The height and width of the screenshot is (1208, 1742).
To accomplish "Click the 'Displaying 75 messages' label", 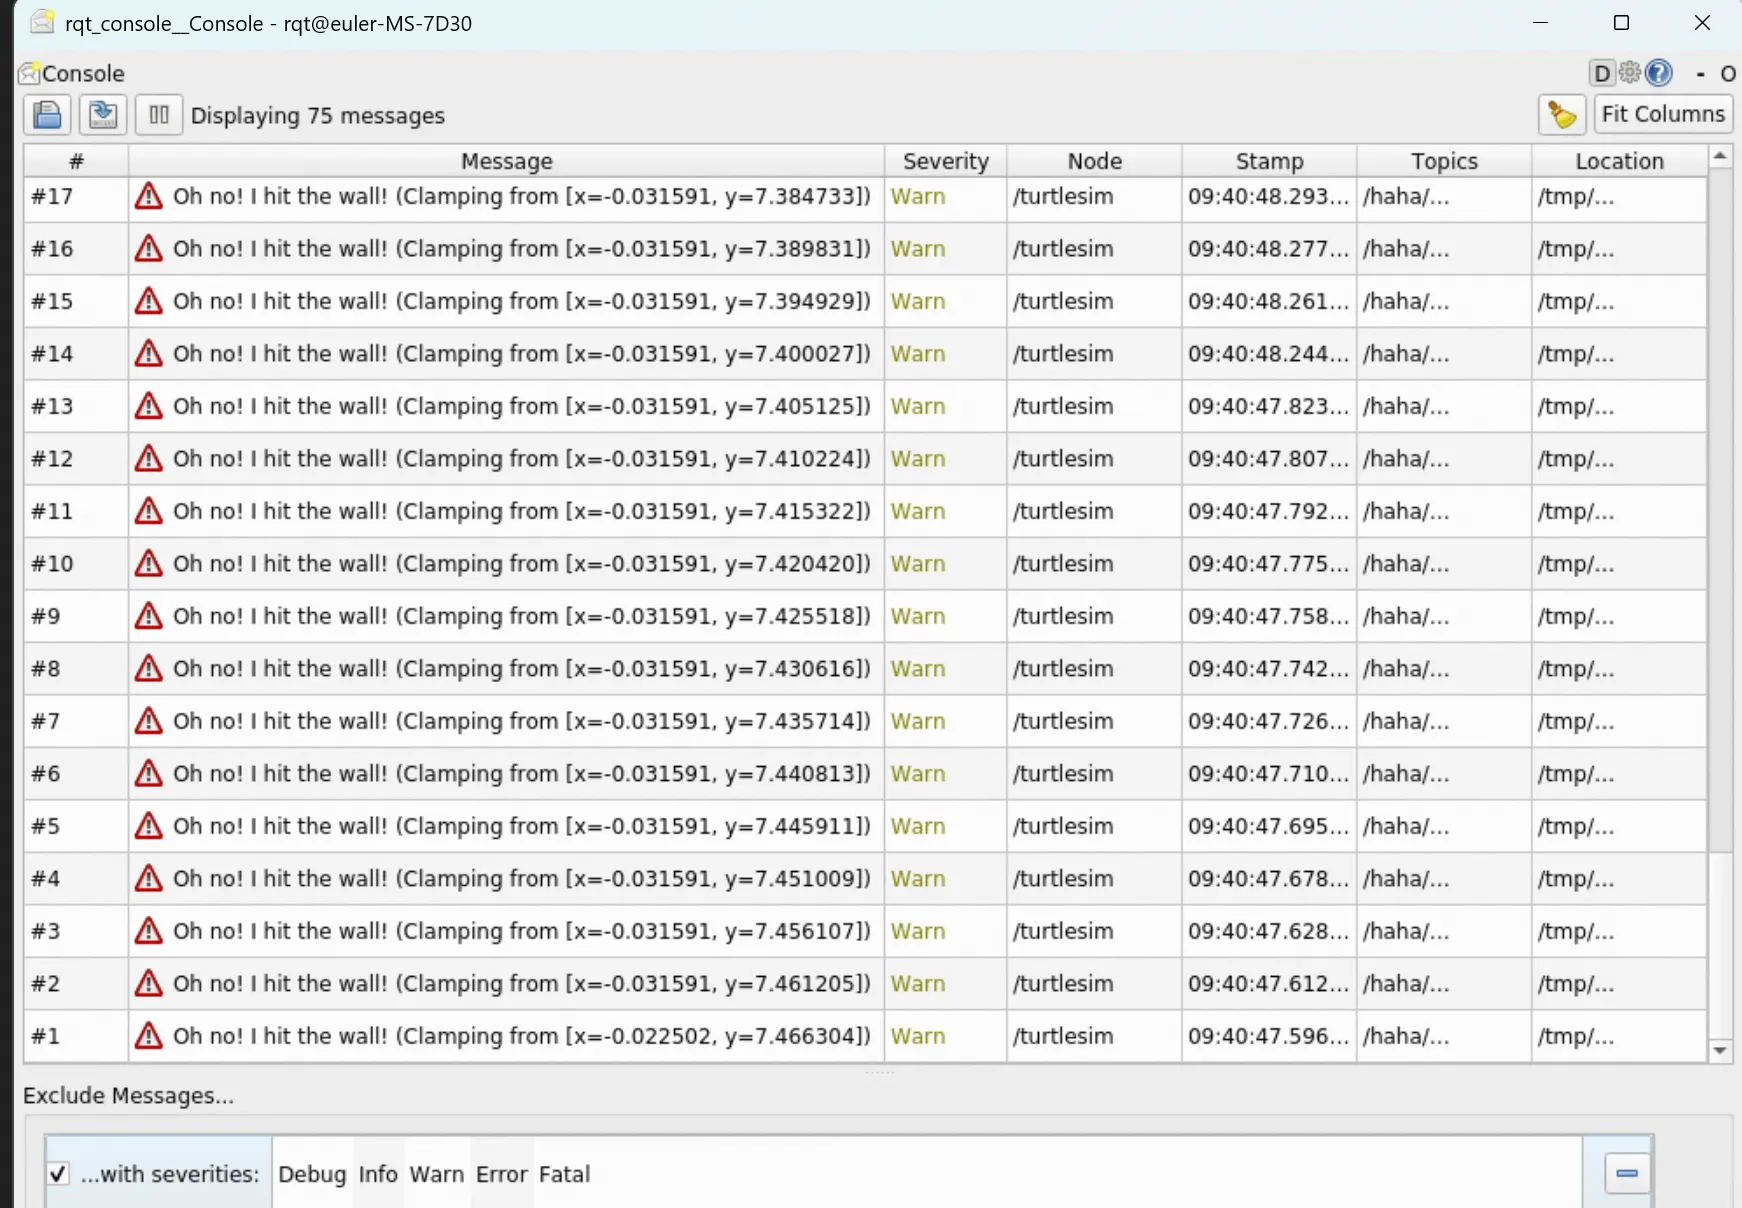I will [317, 116].
